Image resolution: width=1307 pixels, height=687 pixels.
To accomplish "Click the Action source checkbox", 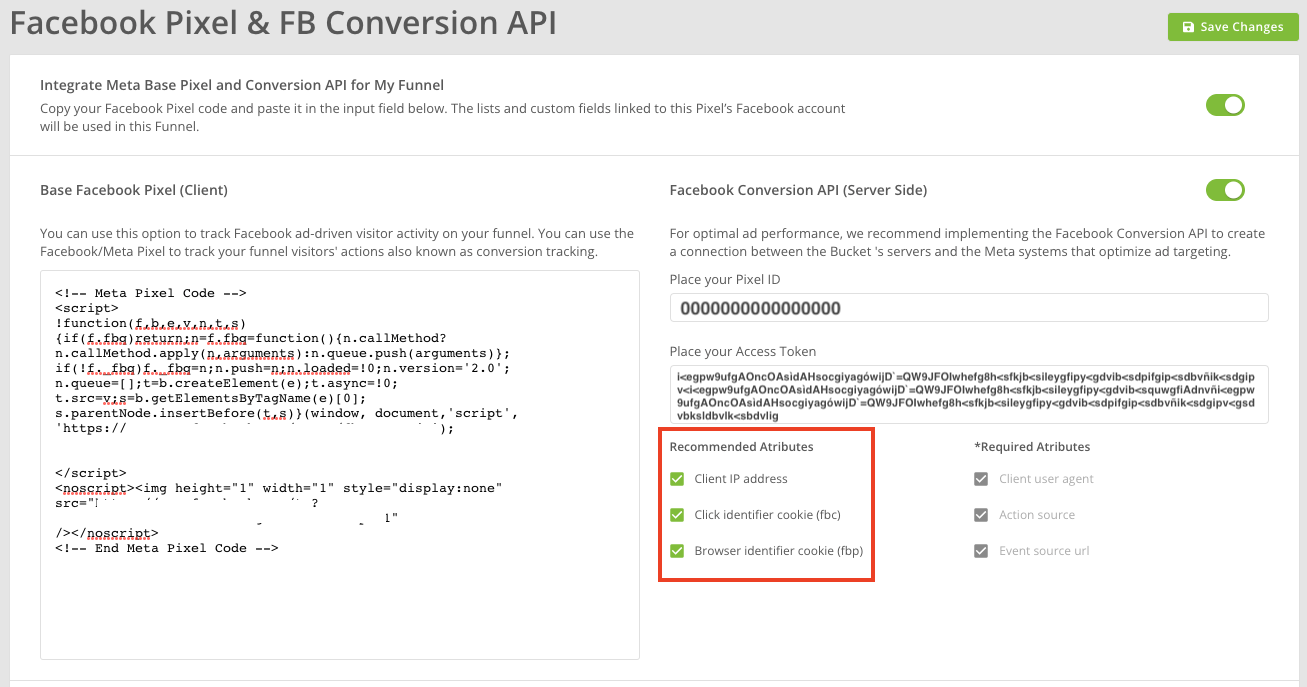I will (981, 515).
